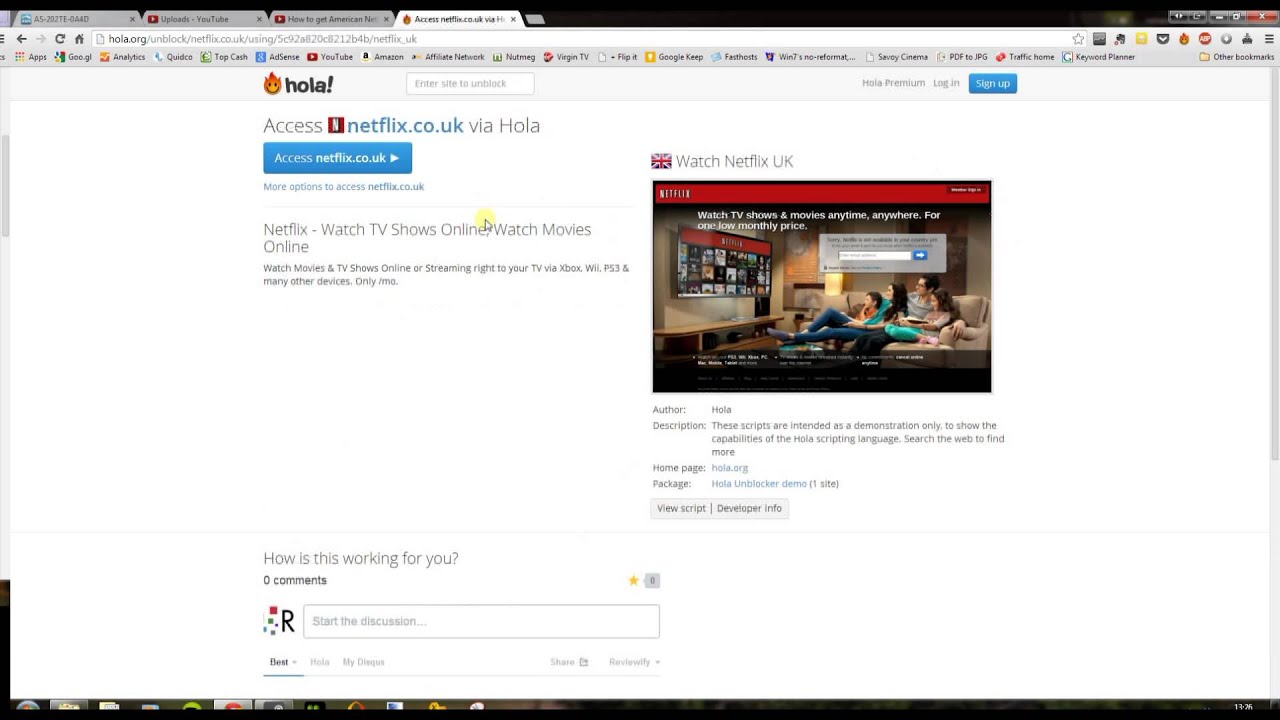
Task: Click the Hola flame extension icon in toolbar
Action: 1184,39
